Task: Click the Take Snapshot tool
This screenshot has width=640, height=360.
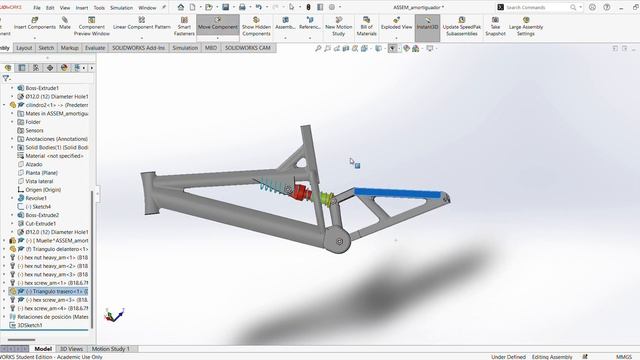Action: (x=495, y=27)
